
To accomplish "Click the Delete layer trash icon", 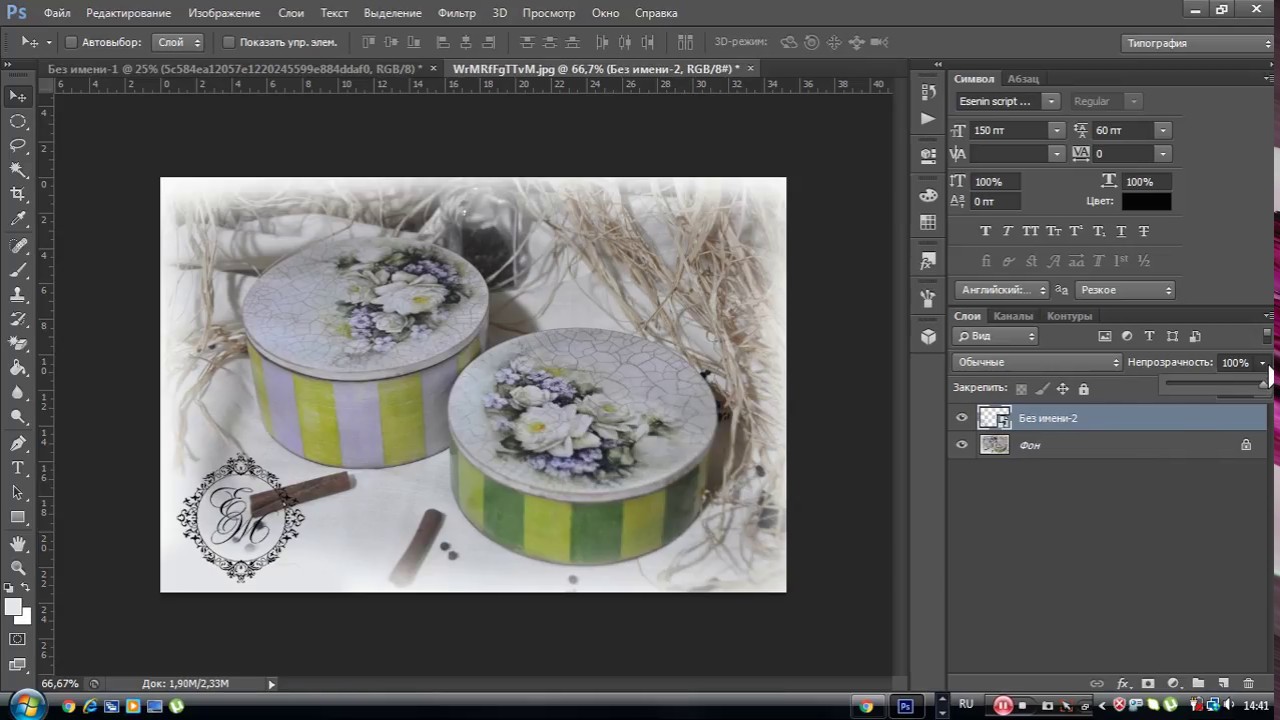I will pos(1248,683).
